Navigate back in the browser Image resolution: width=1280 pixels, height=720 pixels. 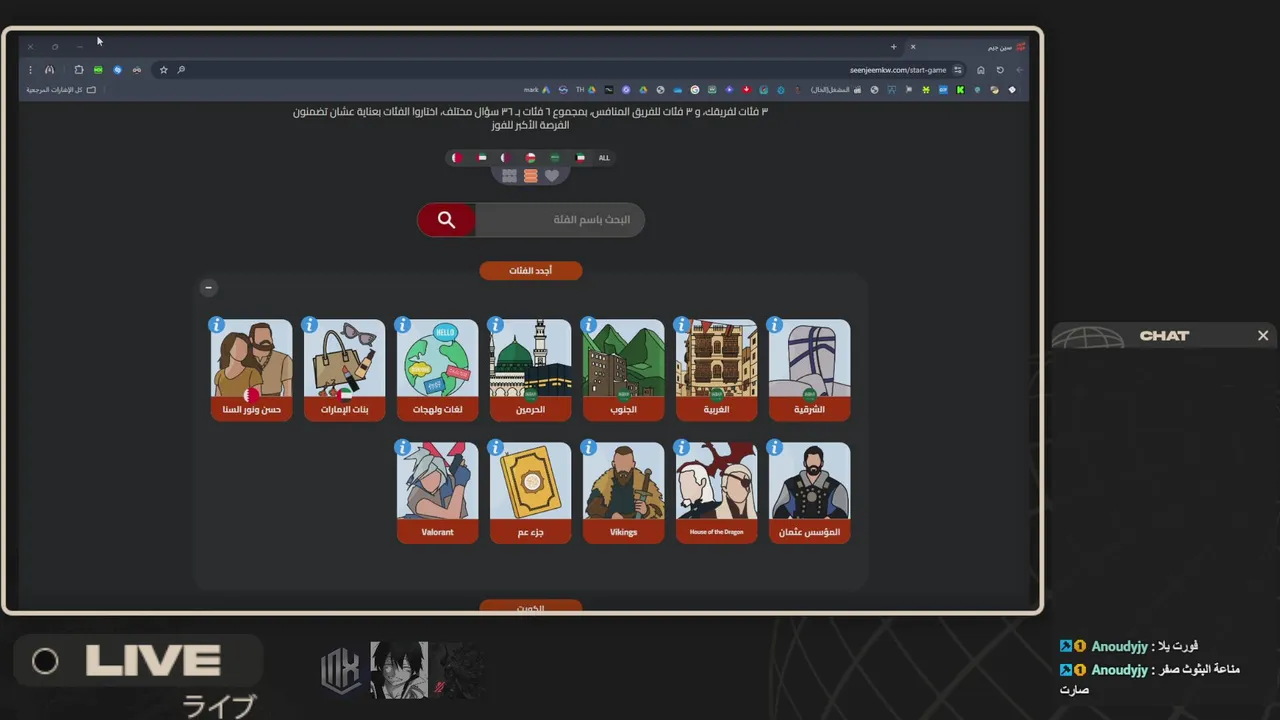click(1019, 70)
